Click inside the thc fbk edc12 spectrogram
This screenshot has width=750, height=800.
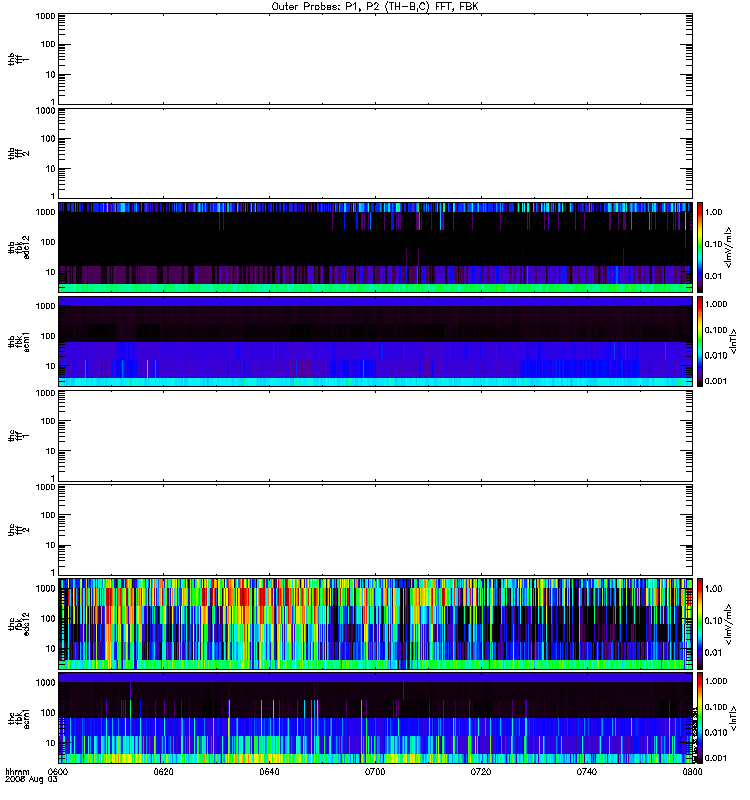pos(375,624)
